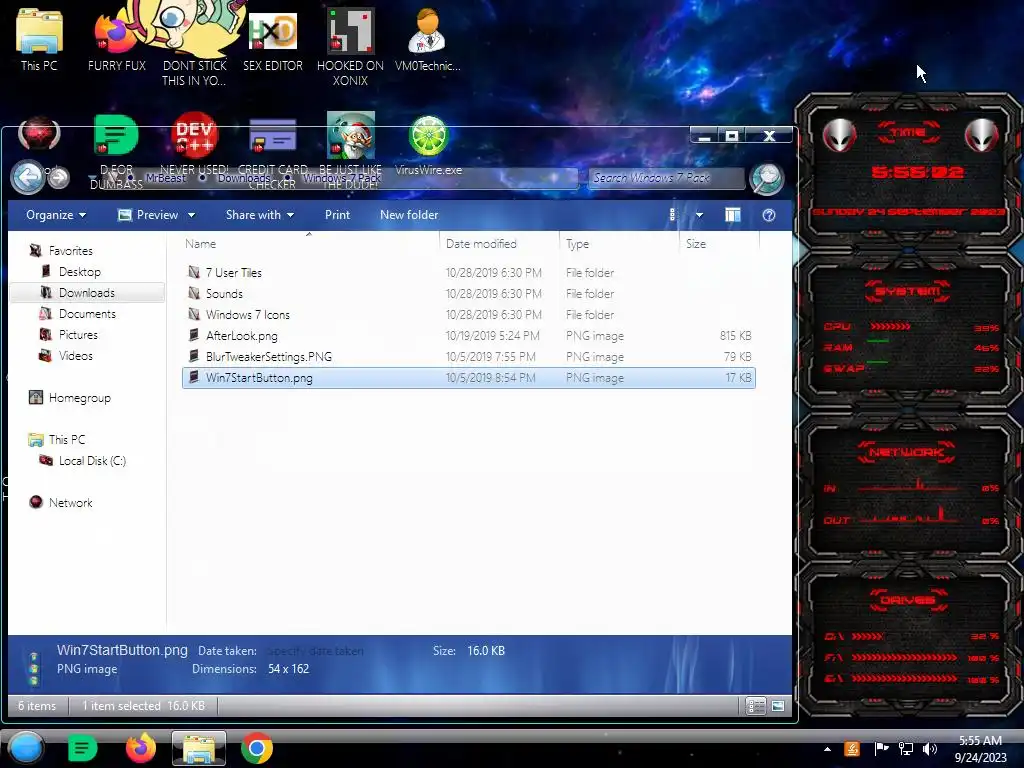This screenshot has height=768, width=1024.
Task: Switch to large icons view in status bar
Action: (x=778, y=706)
